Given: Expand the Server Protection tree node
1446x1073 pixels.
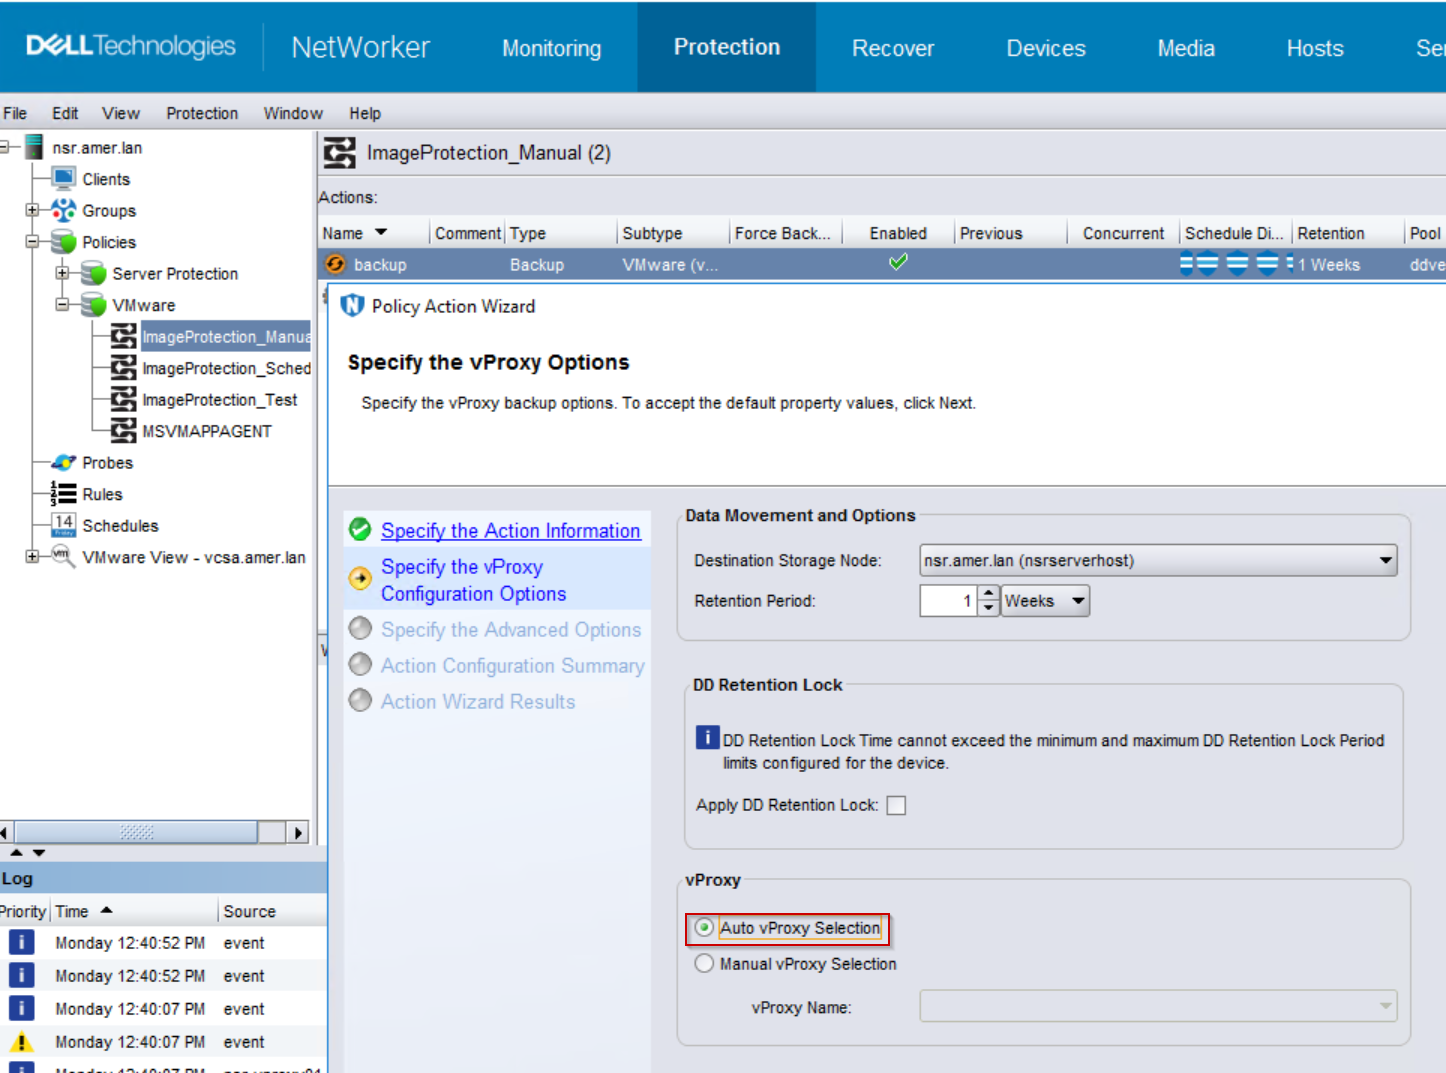Looking at the screenshot, I should coord(63,273).
